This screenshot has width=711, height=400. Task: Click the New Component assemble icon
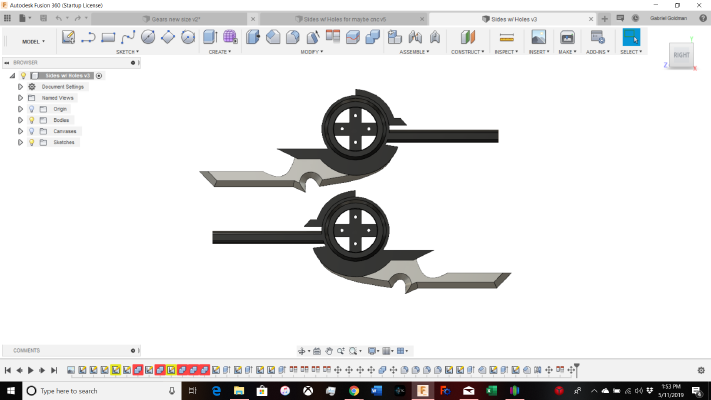pyautogui.click(x=395, y=37)
